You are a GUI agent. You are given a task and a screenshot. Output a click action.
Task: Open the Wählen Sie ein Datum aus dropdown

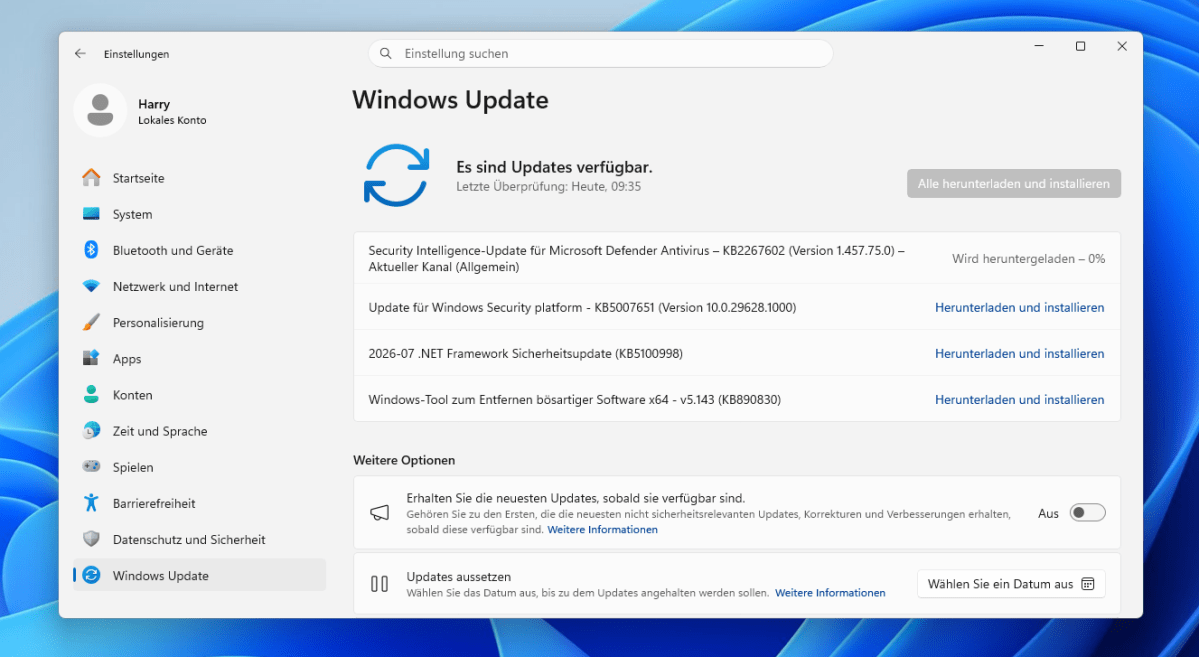1011,584
